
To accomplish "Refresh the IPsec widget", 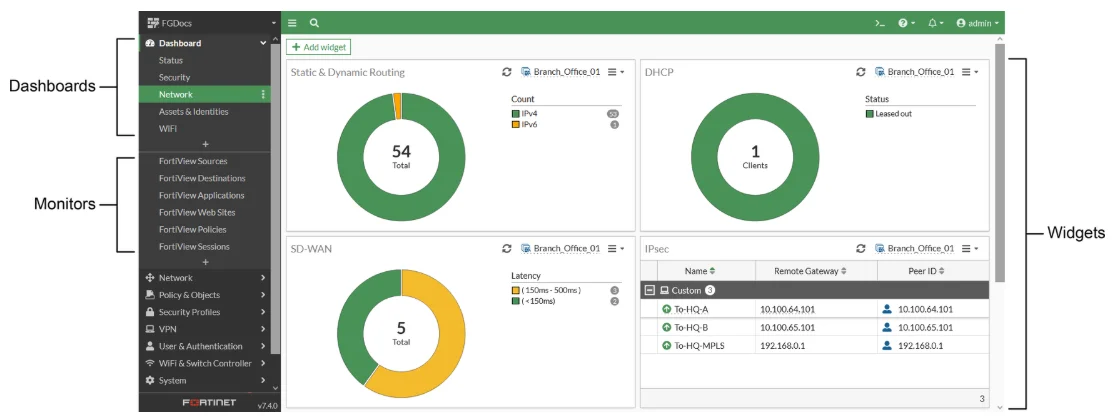I will pyautogui.click(x=860, y=248).
